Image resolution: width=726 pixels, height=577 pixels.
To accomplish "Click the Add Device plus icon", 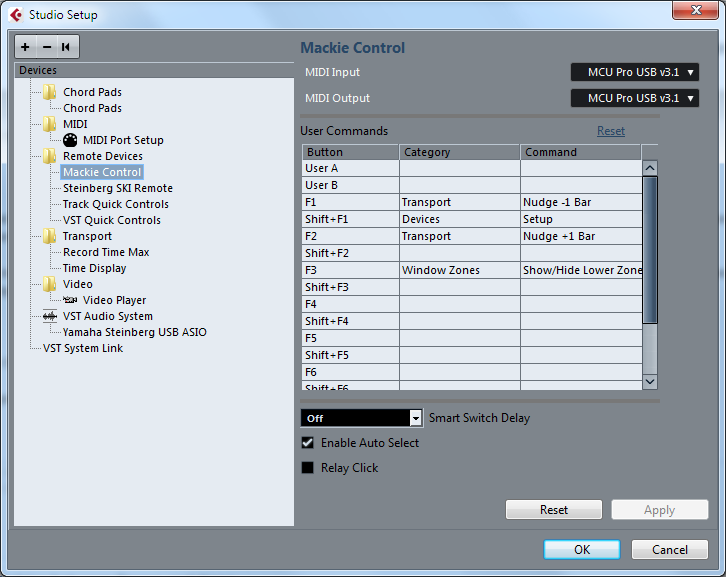I will tap(25, 47).
